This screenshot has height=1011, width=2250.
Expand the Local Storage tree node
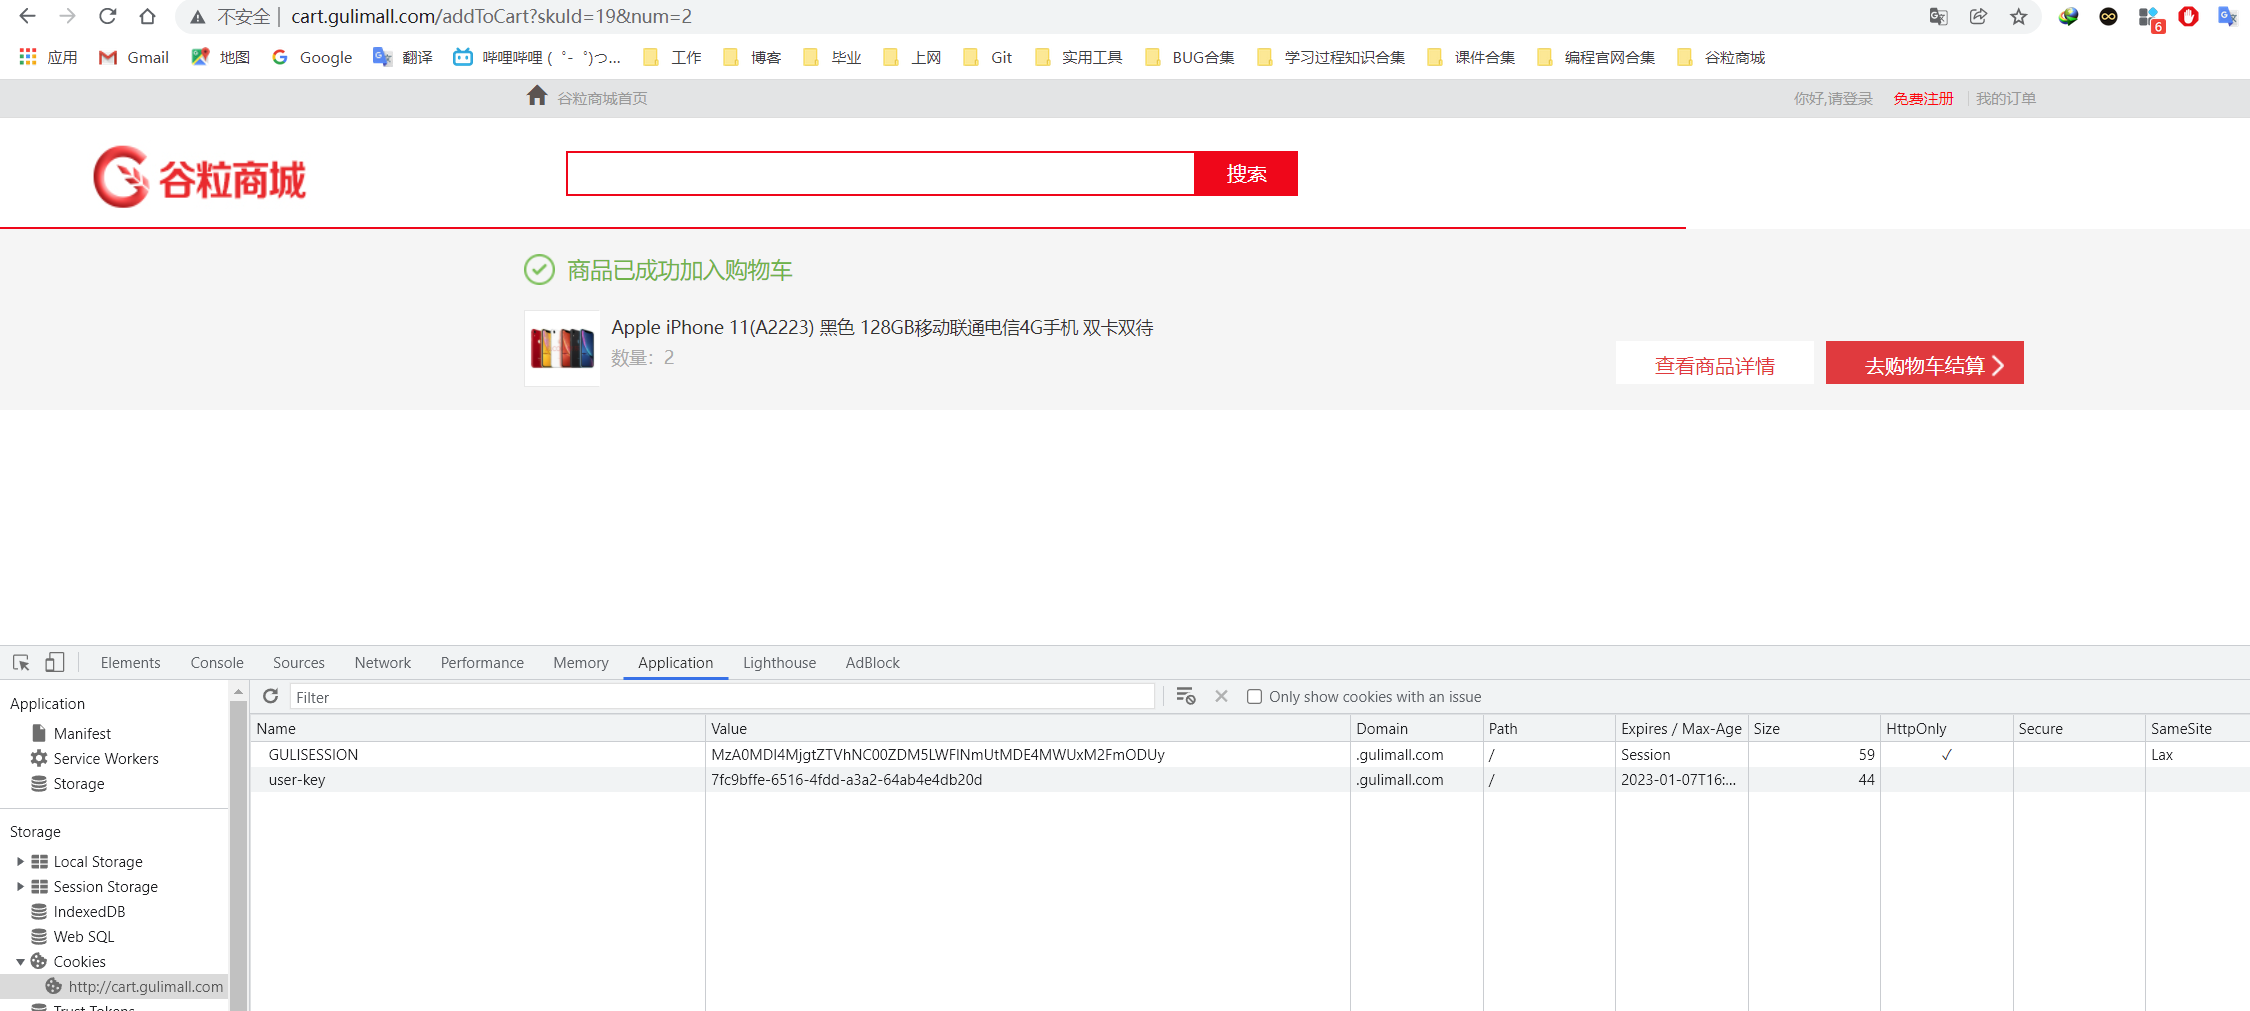coord(20,861)
